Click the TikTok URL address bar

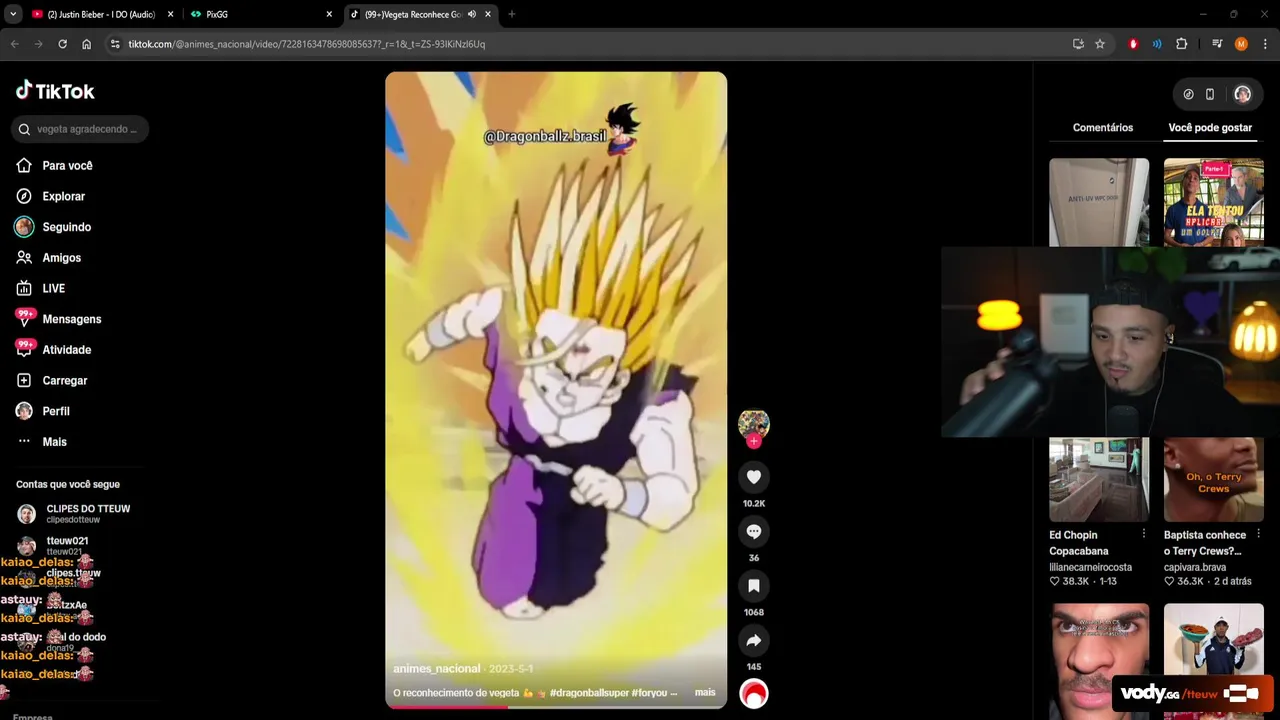click(x=590, y=44)
